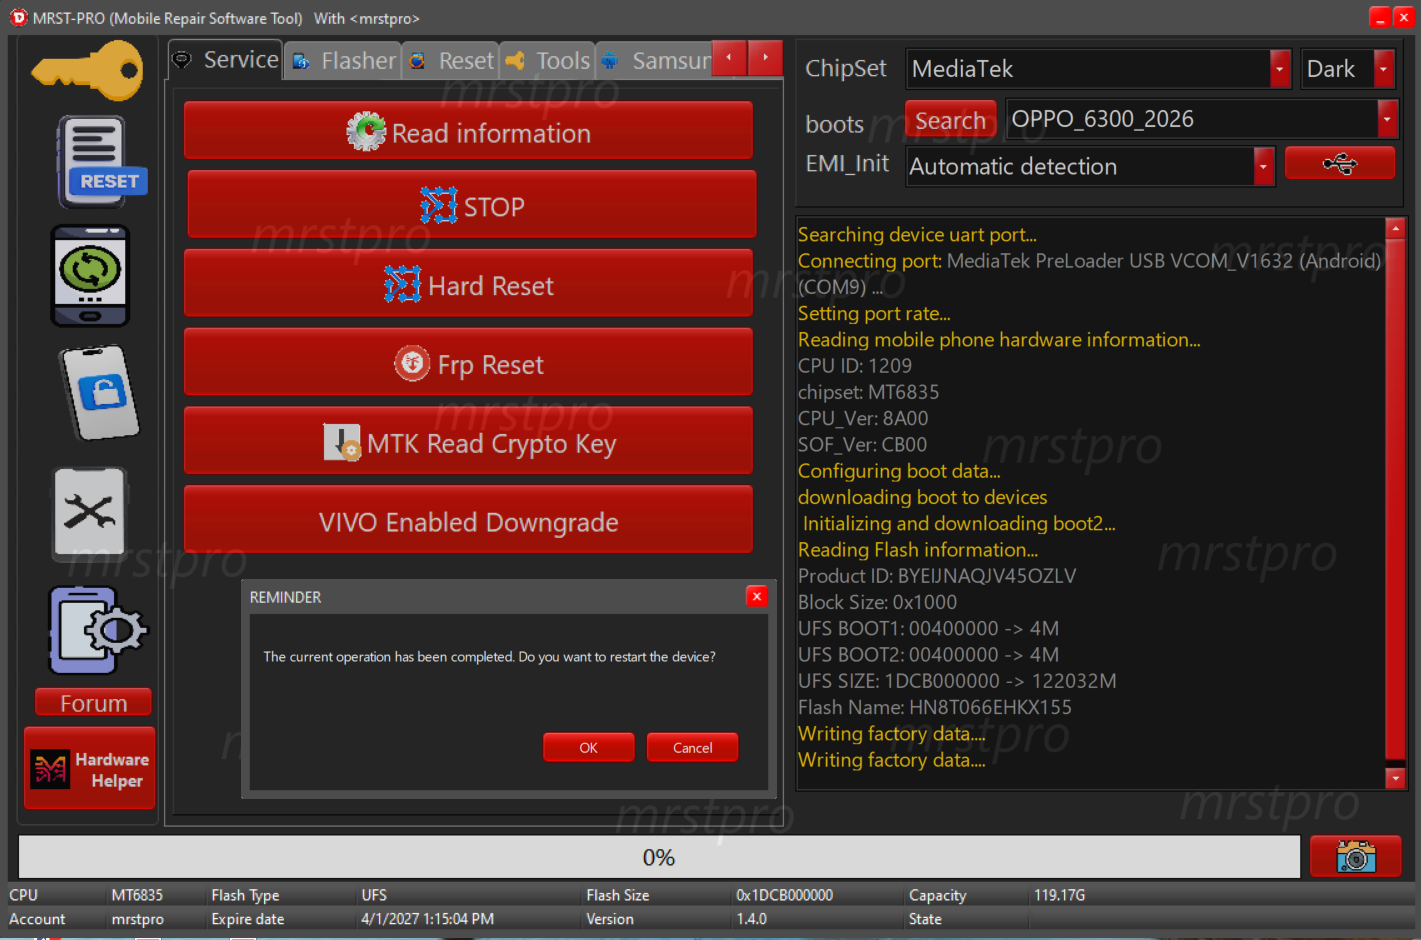Open the phone settings gear icon
This screenshot has height=940, width=1421.
pyautogui.click(x=97, y=630)
